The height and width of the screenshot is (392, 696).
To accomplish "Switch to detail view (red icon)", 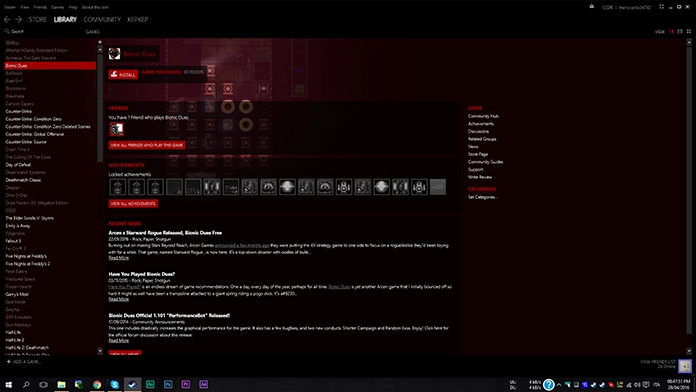I will coord(672,32).
